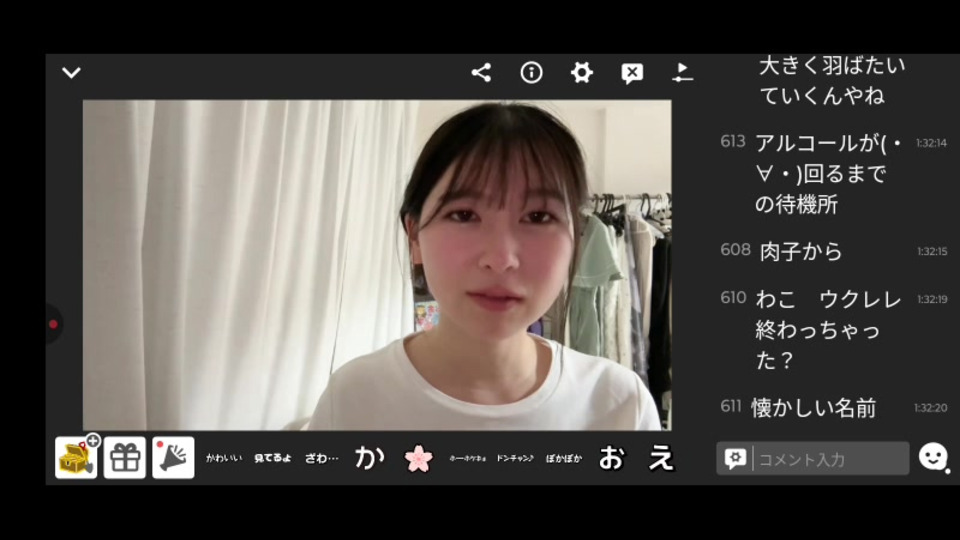
Task: Select the comment 懐かしい名前
Action: pos(814,408)
